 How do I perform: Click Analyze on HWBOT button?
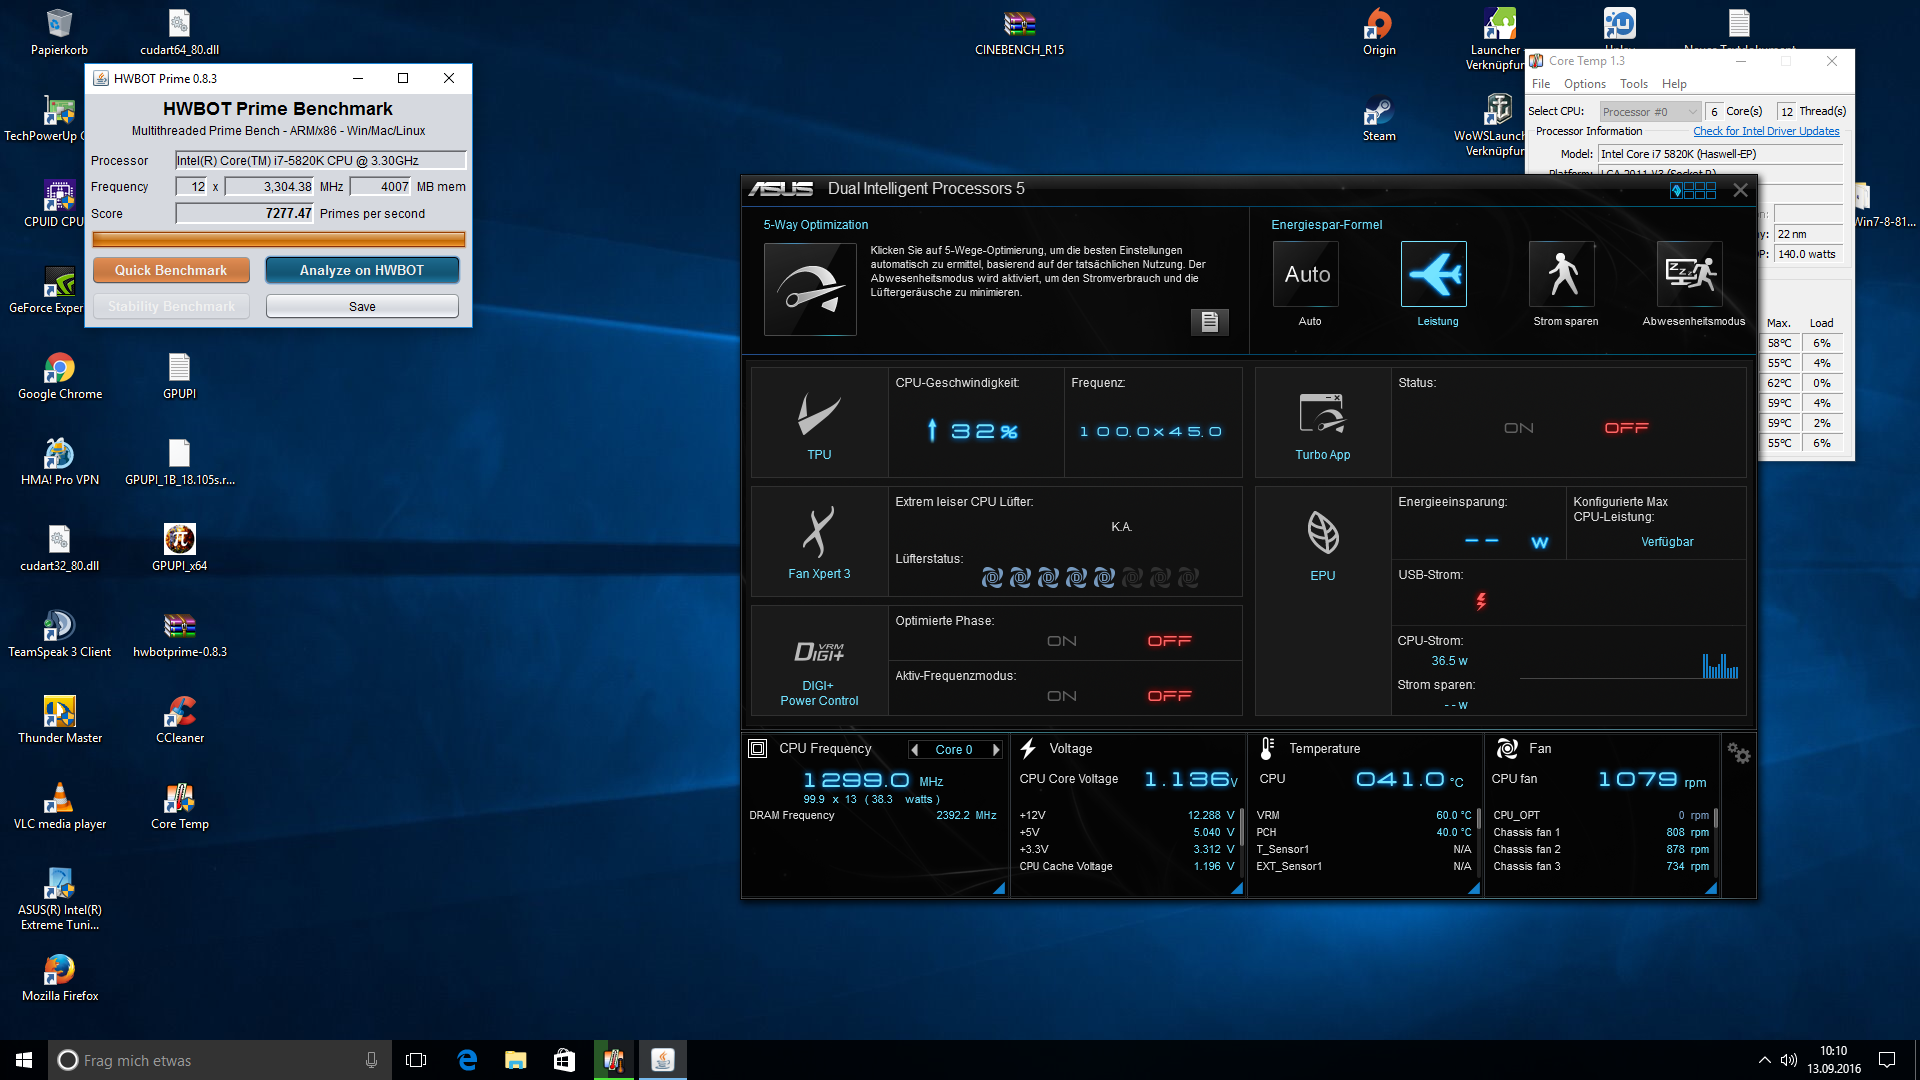(362, 270)
